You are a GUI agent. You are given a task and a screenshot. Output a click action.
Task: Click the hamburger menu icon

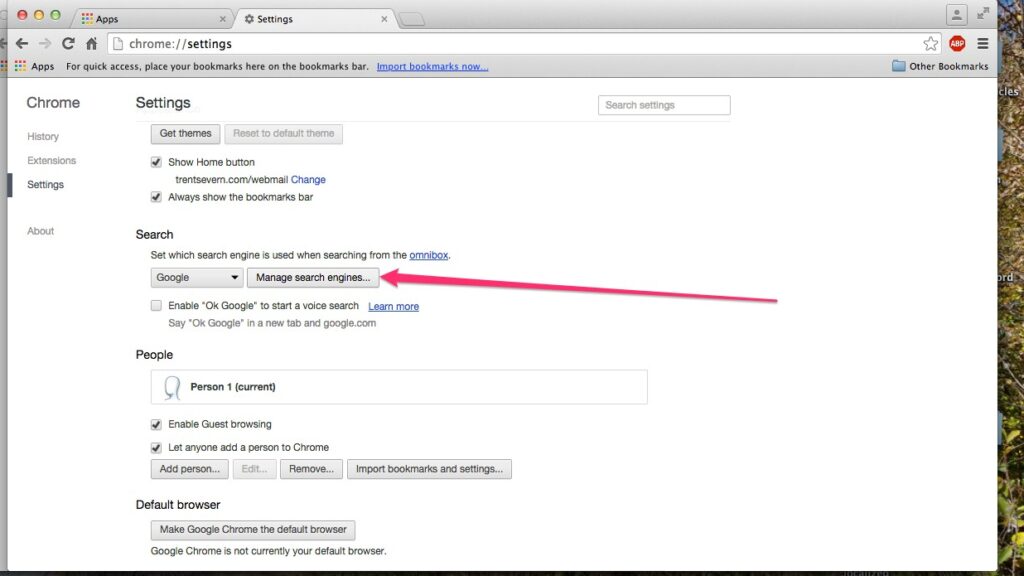984,43
